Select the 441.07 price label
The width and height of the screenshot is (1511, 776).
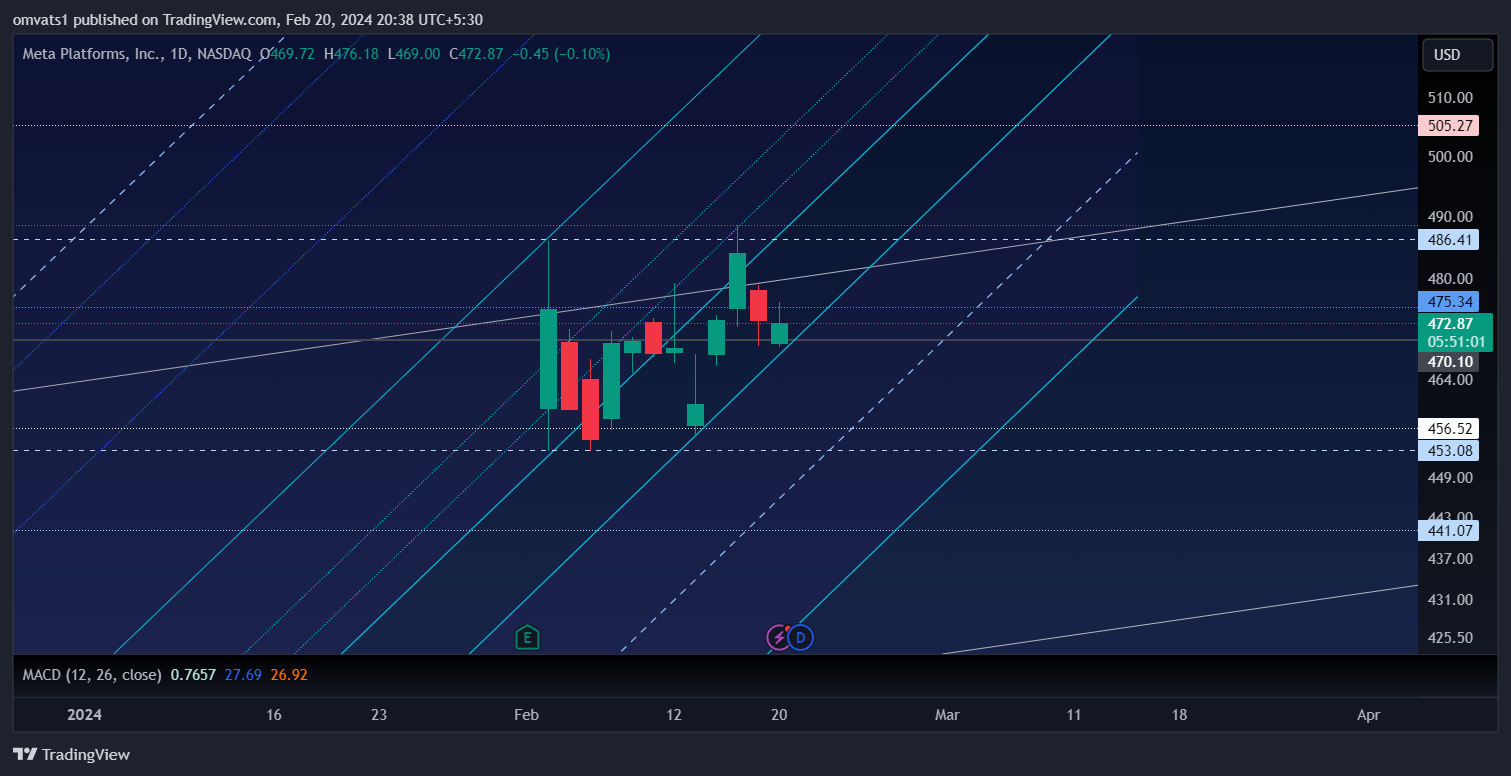pos(1447,530)
